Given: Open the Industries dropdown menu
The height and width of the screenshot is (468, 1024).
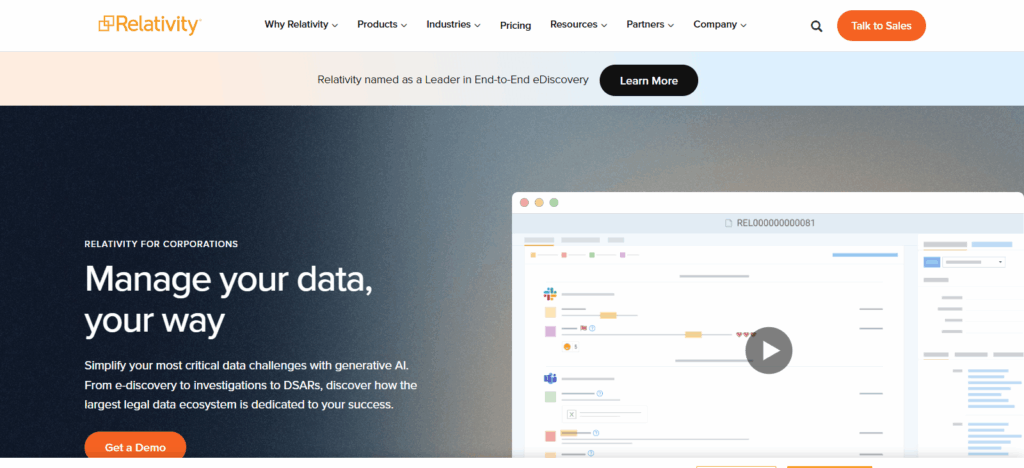Looking at the screenshot, I should (x=453, y=25).
